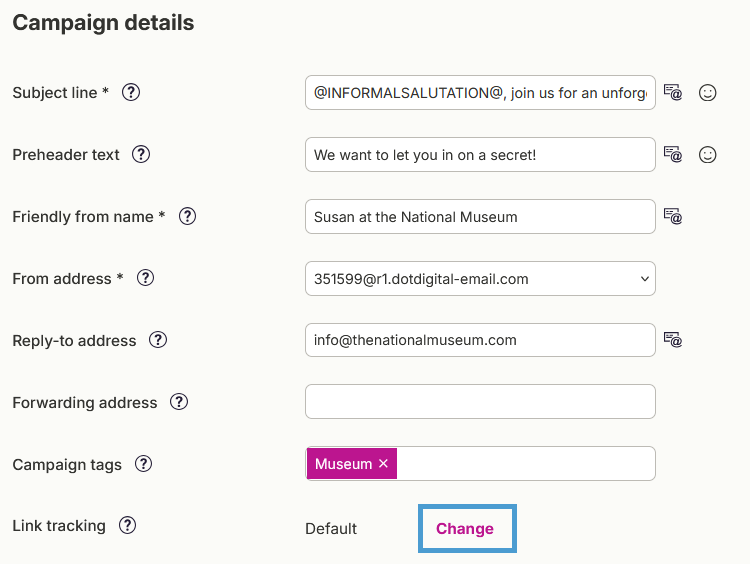The height and width of the screenshot is (564, 750).
Task: Open help for Friendly from name
Action: coord(187,216)
